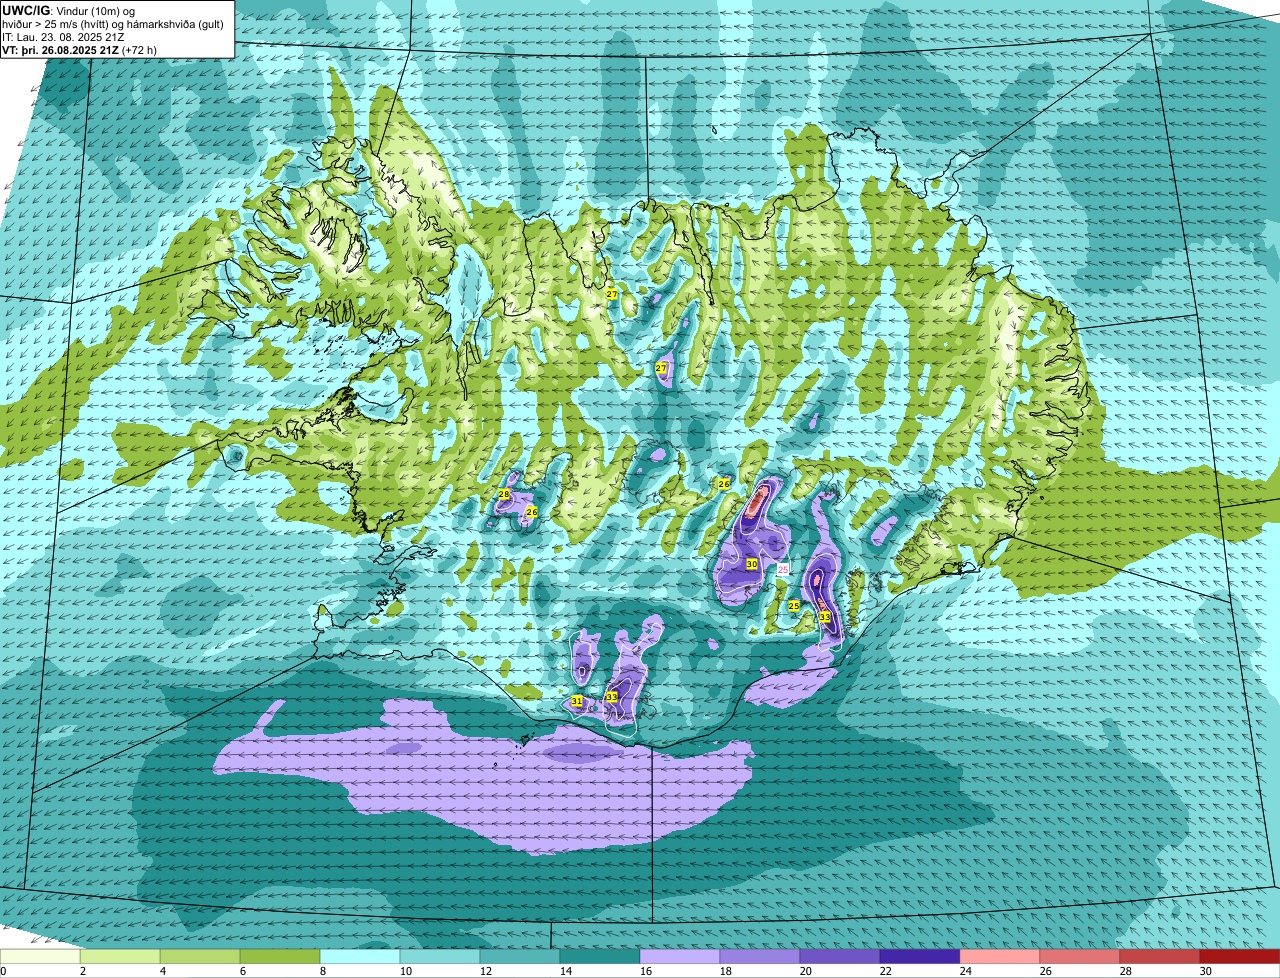Image resolution: width=1280 pixels, height=978 pixels.
Task: Select the 14–16 m/s dark teal swatch
Action: click(600, 956)
